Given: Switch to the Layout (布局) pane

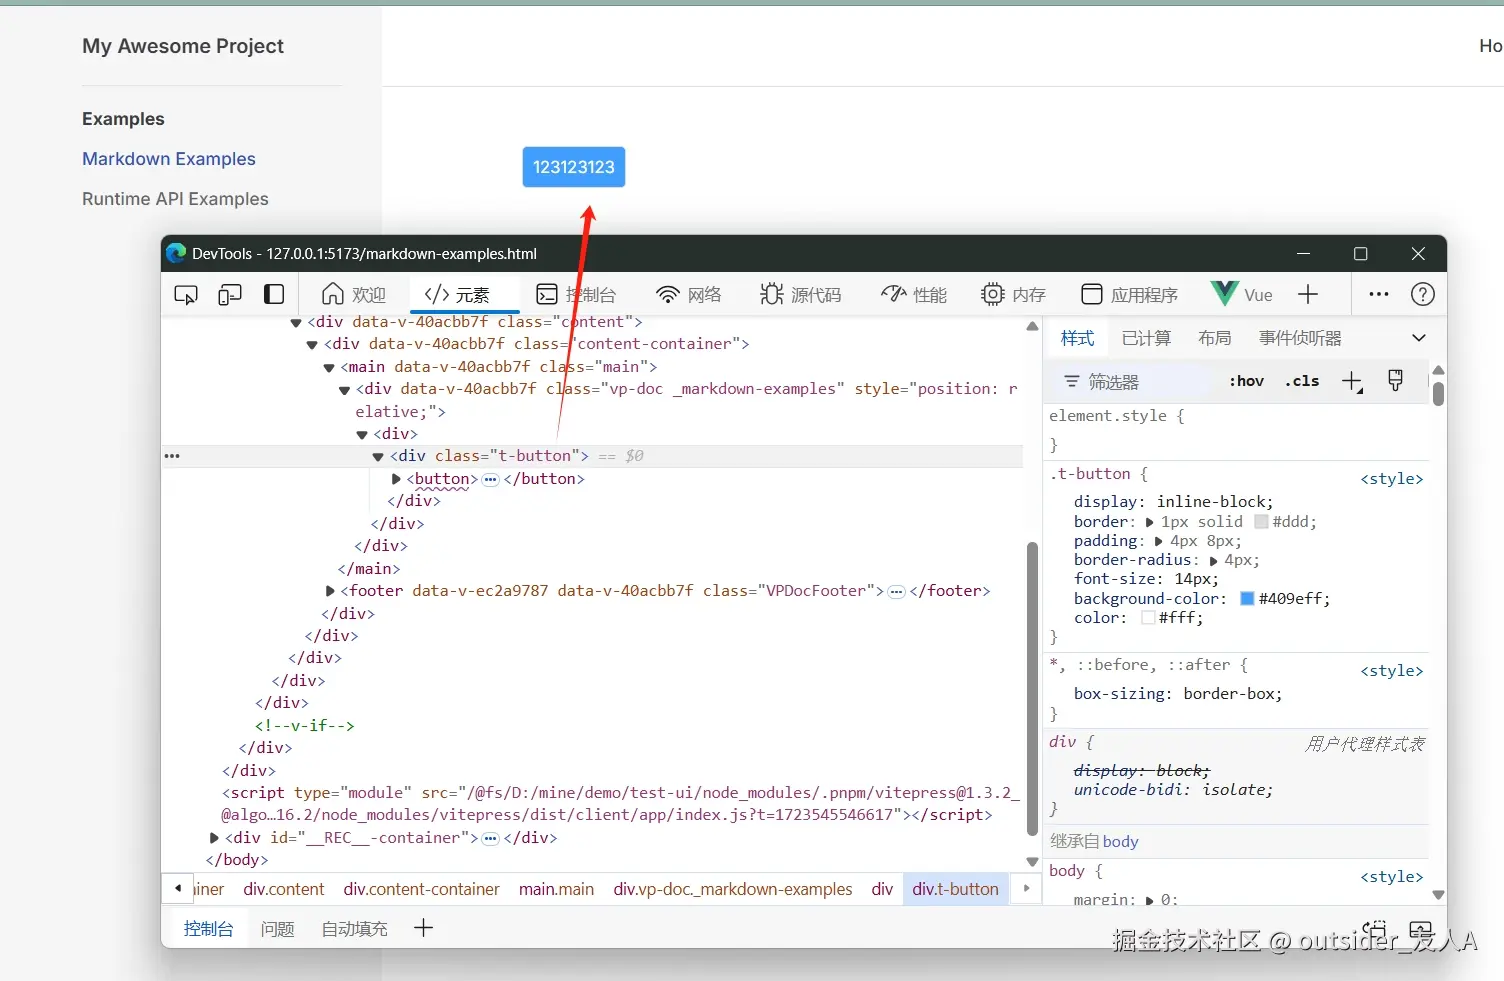Looking at the screenshot, I should (1215, 338).
